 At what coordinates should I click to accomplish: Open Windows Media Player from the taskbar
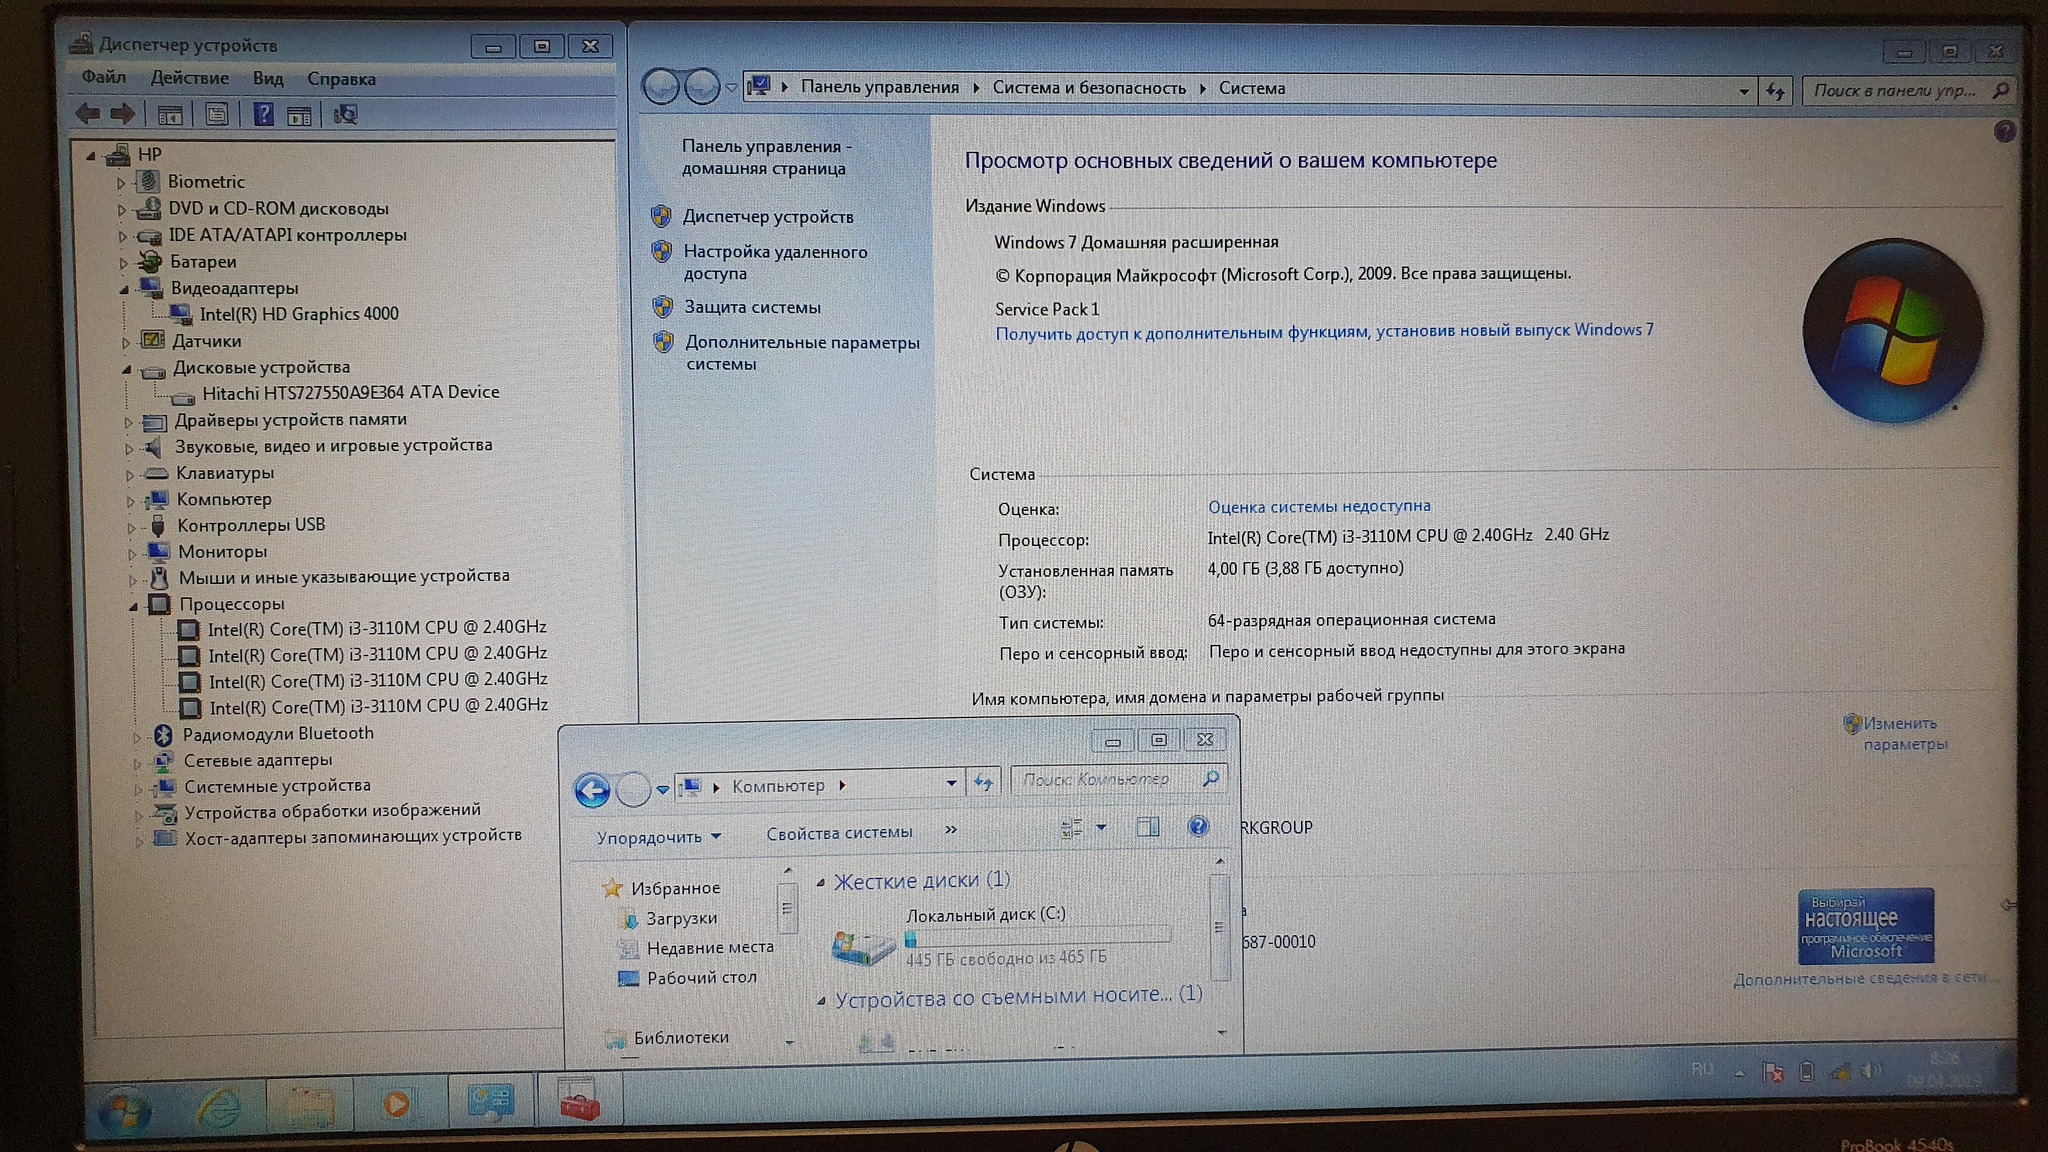396,1104
